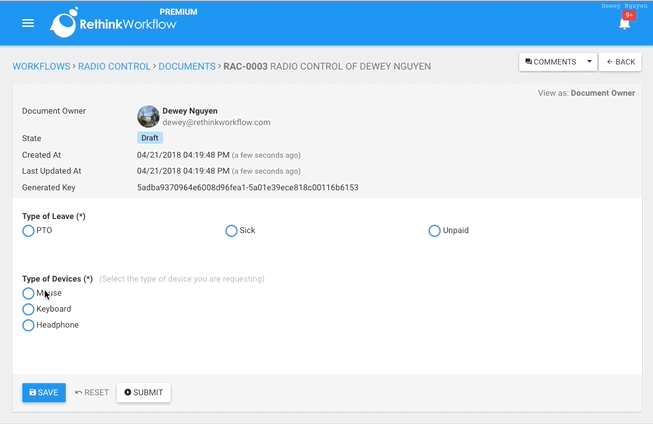Submit the Radio Control document
The image size is (653, 424).
coord(144,392)
